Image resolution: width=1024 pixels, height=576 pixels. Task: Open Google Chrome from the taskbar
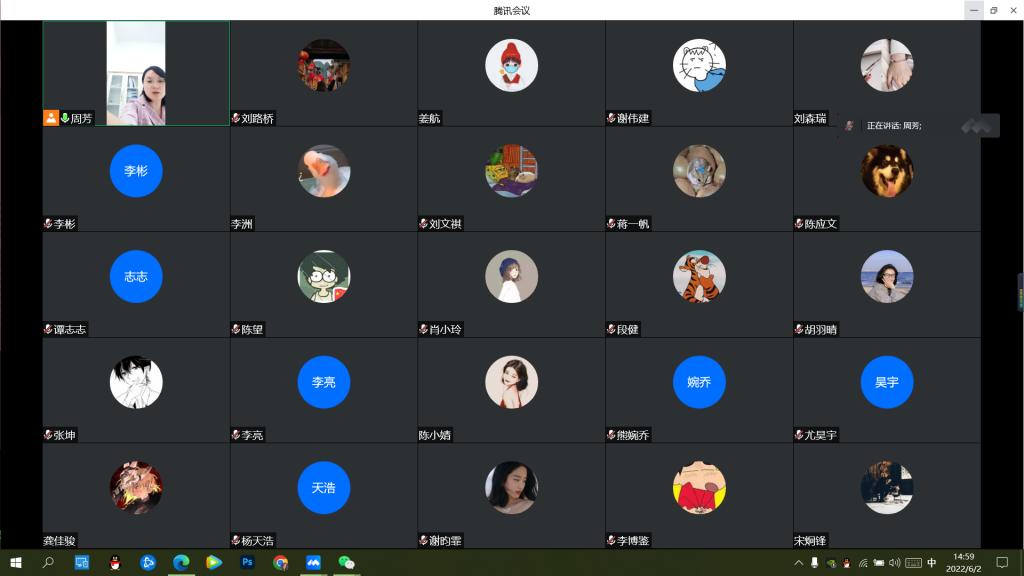[x=280, y=563]
